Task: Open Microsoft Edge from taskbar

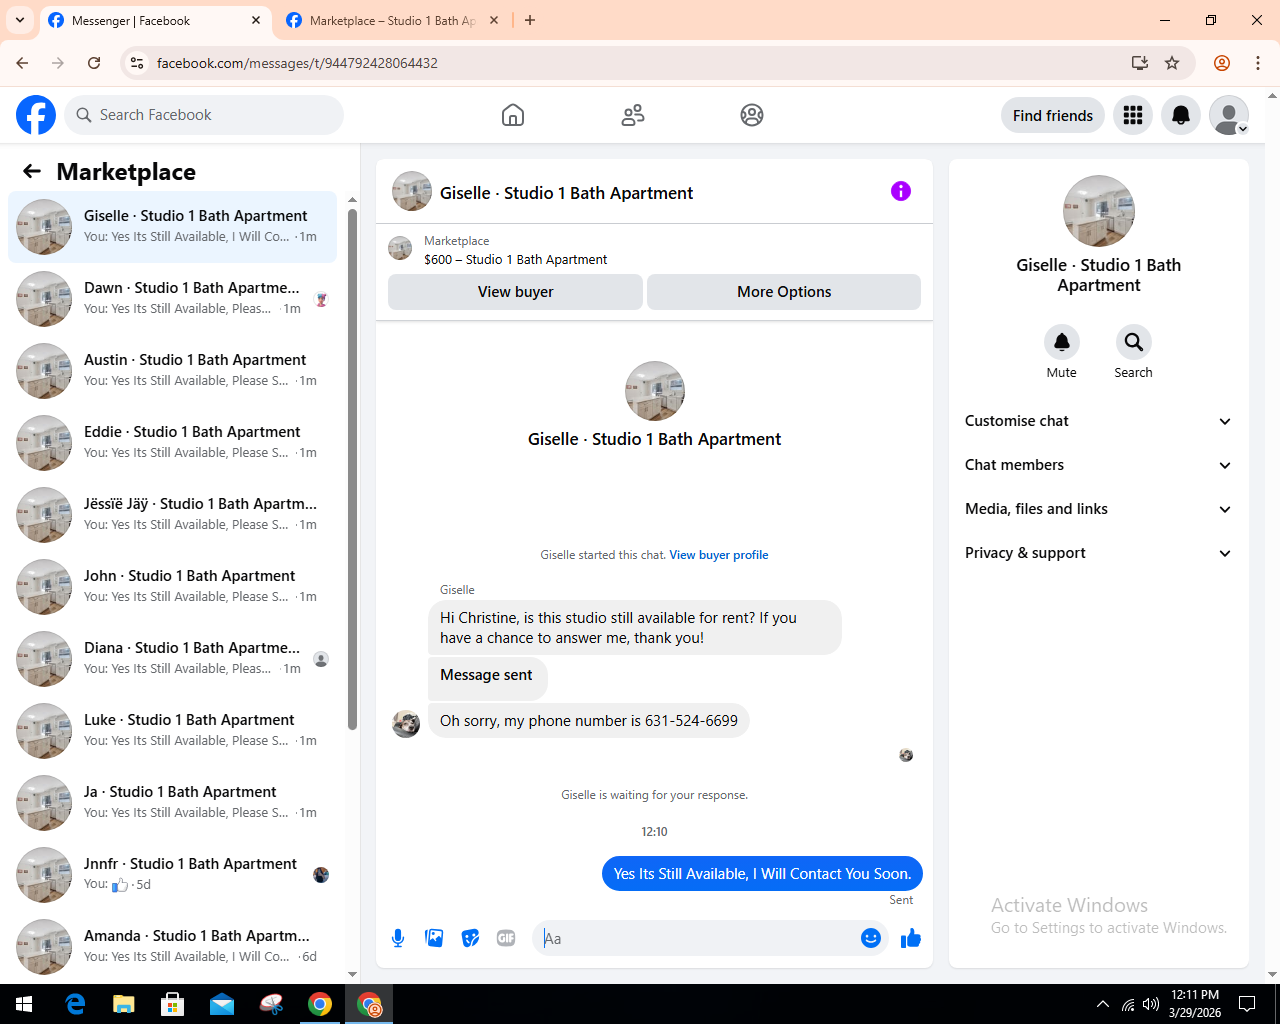Action: coord(76,1004)
